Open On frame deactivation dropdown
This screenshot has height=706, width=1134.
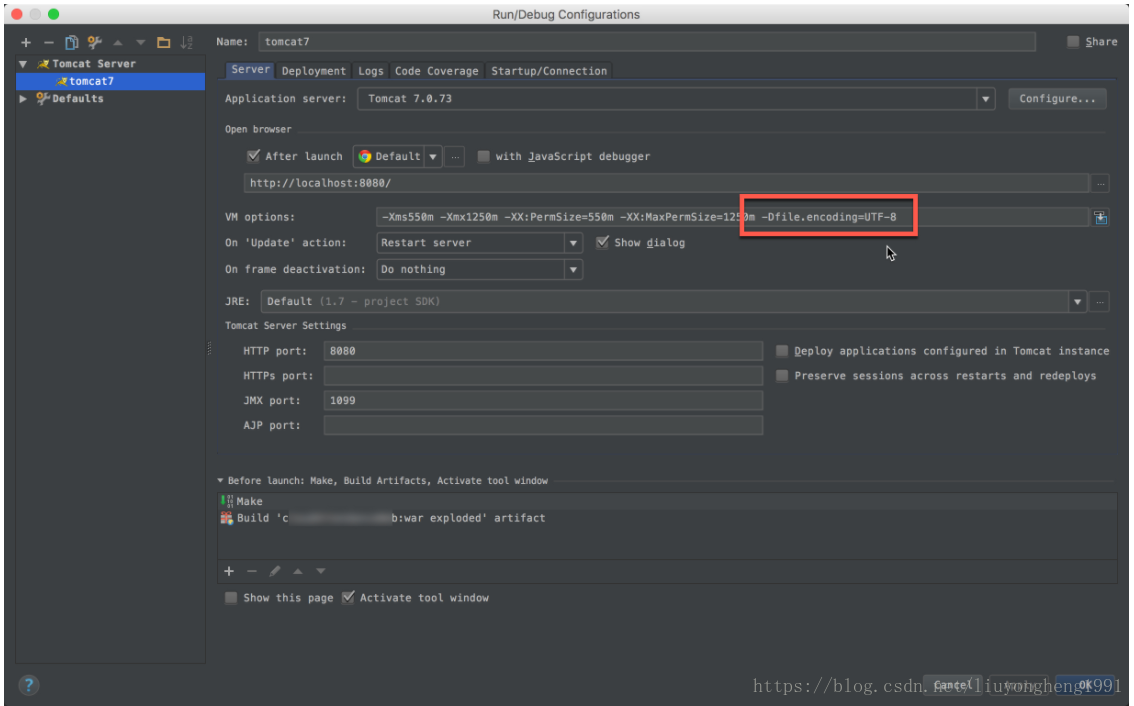(x=479, y=269)
